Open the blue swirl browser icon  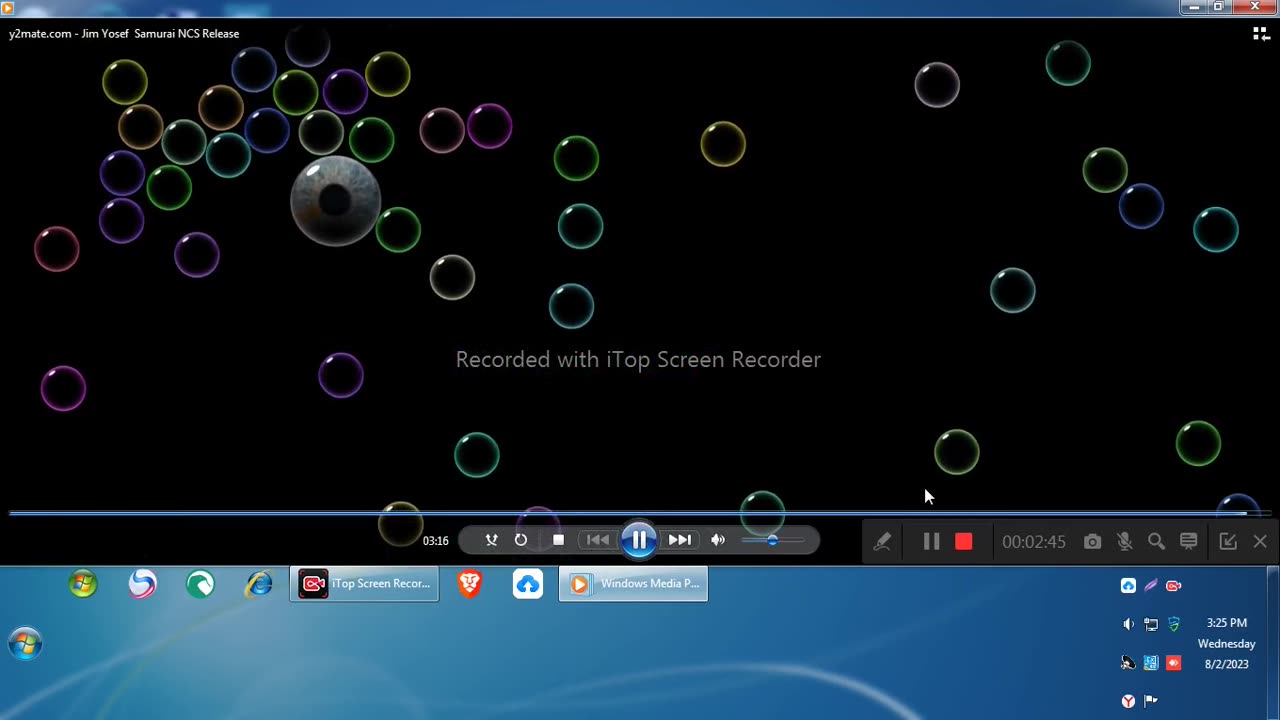[142, 584]
